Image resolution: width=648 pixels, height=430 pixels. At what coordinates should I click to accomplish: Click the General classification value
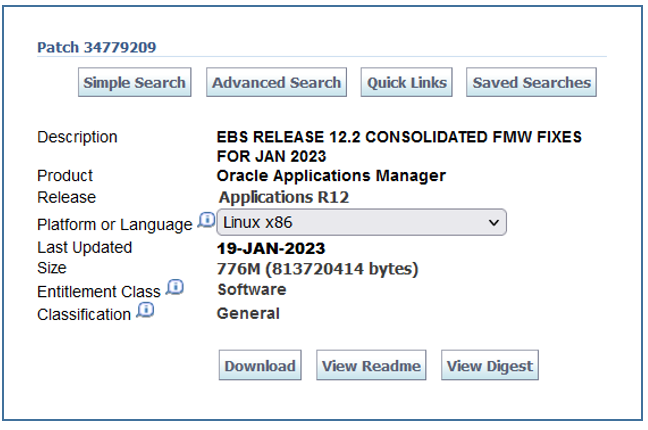[x=248, y=313]
